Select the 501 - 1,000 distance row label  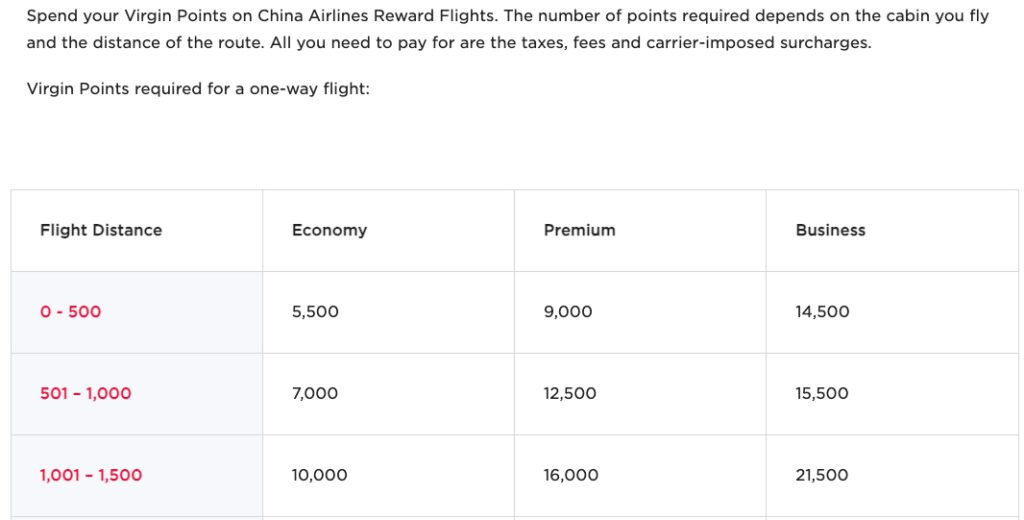click(85, 394)
